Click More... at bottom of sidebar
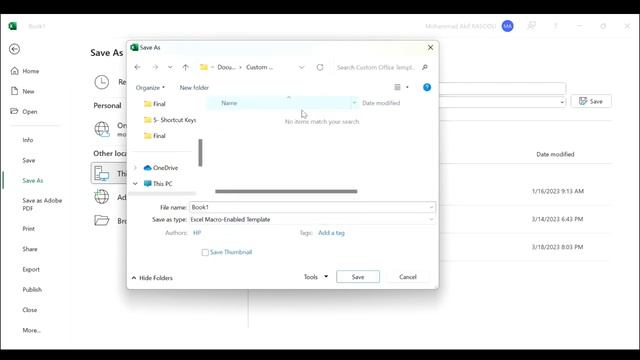This screenshot has width=640, height=360. click(x=31, y=330)
